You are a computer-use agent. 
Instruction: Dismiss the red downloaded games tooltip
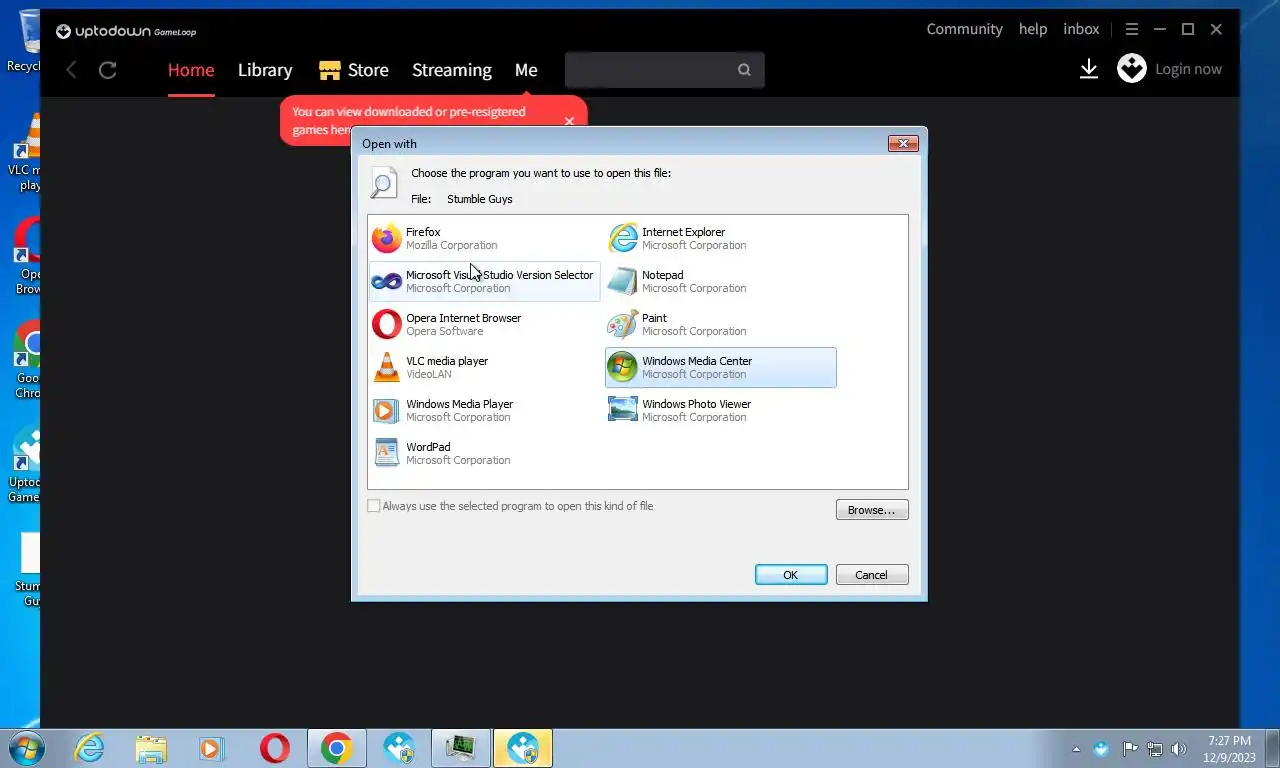(569, 121)
